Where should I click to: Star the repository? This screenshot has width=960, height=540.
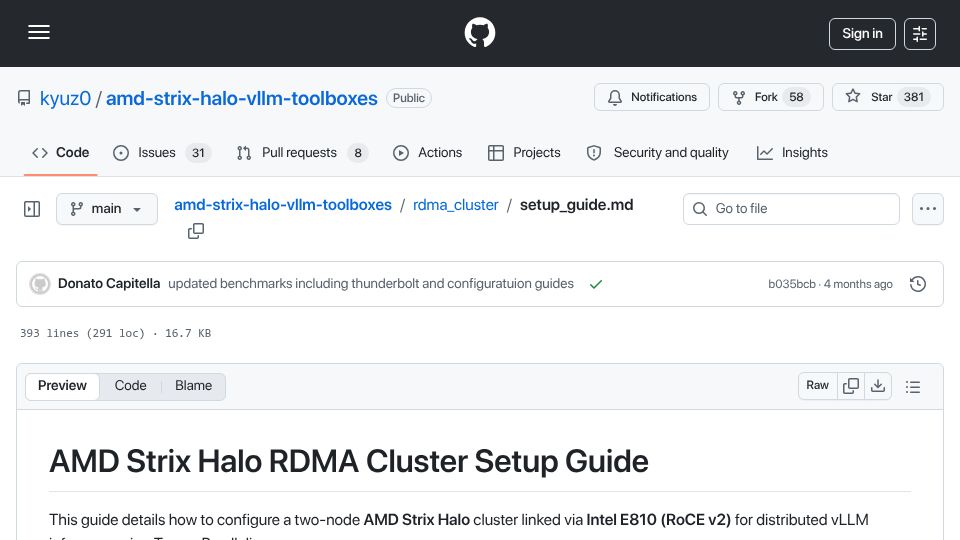[x=887, y=97]
